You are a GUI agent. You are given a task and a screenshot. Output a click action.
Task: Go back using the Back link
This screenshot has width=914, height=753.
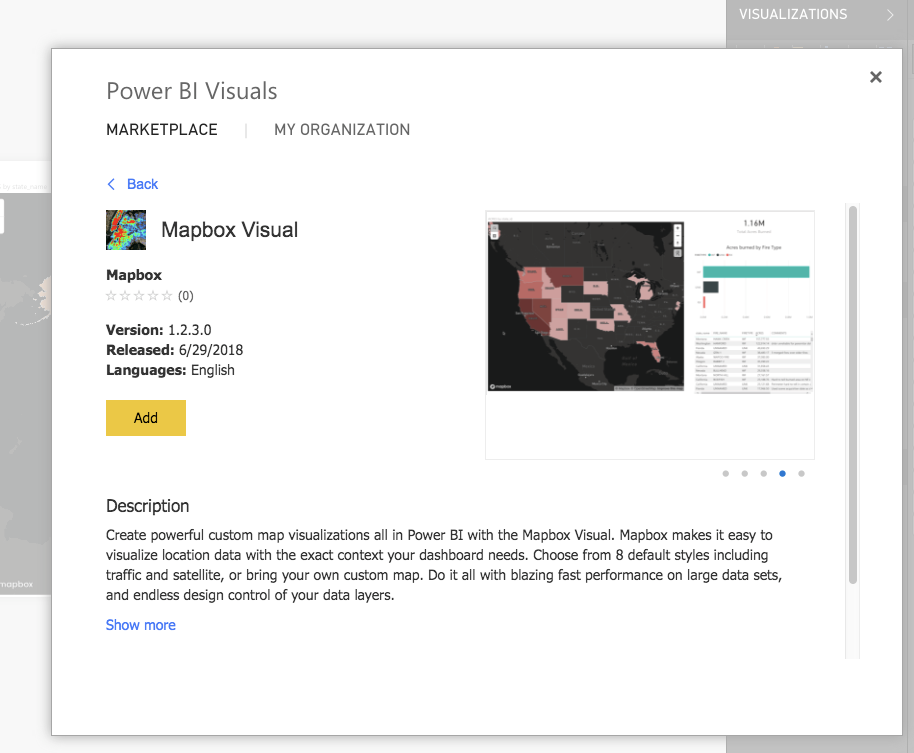click(142, 184)
